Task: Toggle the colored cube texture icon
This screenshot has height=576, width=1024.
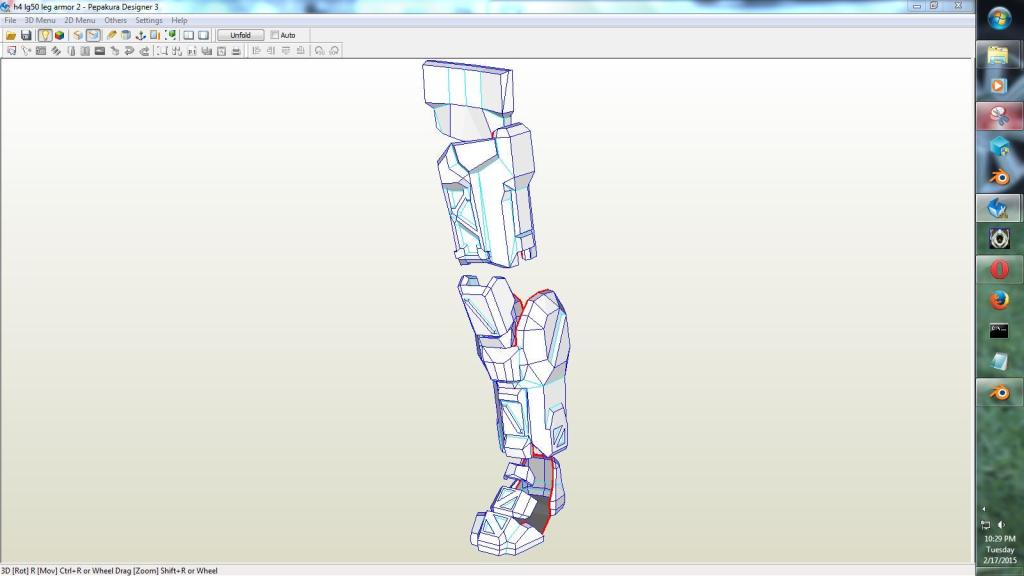Action: point(59,35)
